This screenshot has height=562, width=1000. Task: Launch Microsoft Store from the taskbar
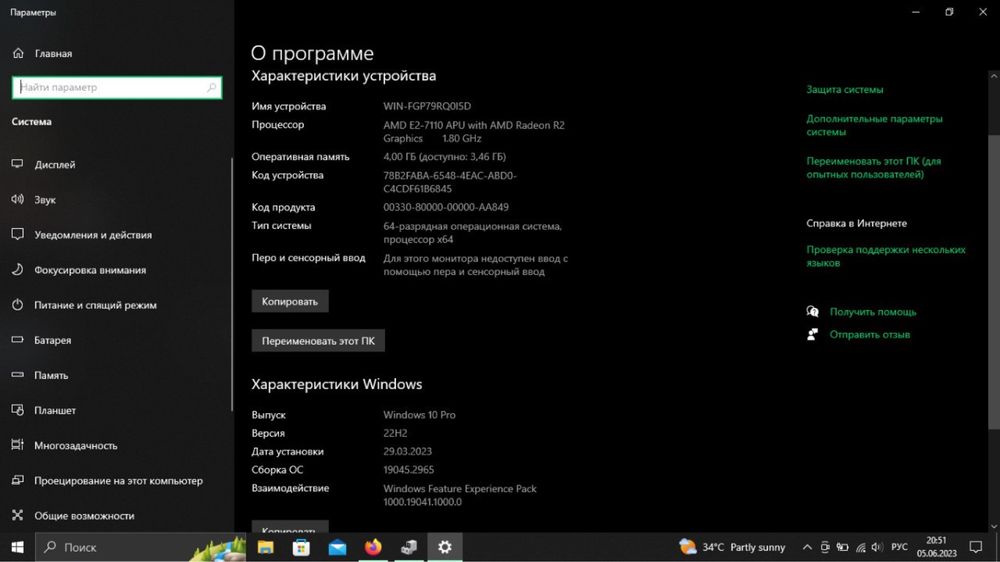coord(301,547)
